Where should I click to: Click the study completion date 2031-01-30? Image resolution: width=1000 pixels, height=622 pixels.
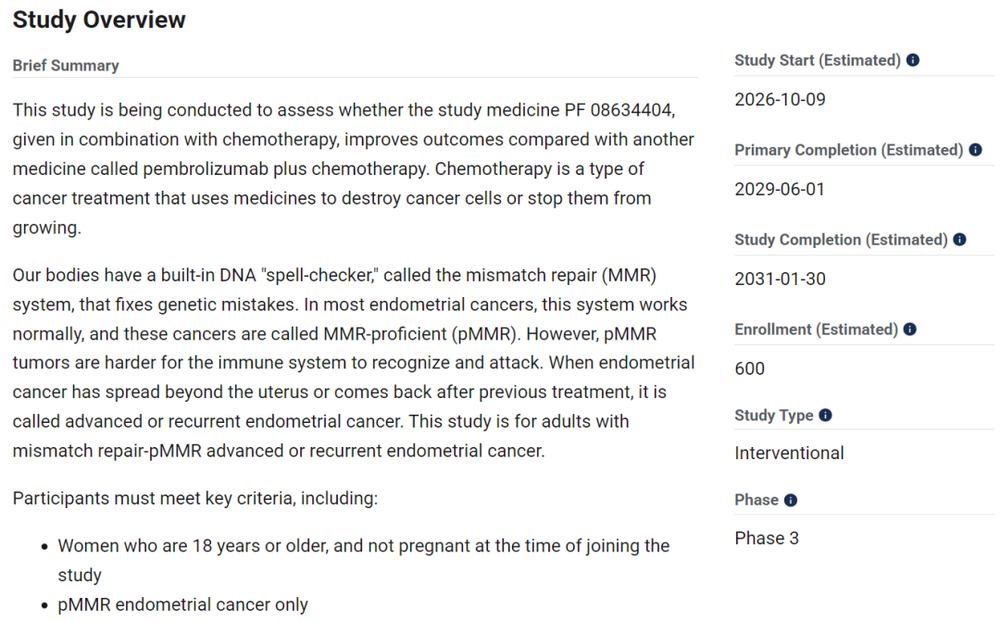[x=780, y=279]
